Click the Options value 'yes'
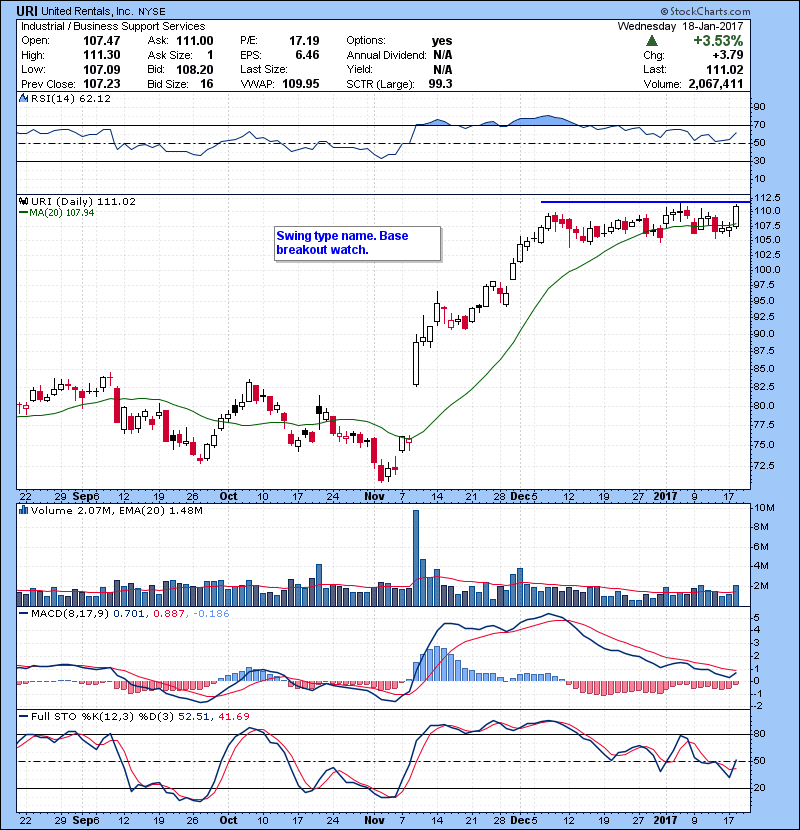800x830 pixels. 442,41
